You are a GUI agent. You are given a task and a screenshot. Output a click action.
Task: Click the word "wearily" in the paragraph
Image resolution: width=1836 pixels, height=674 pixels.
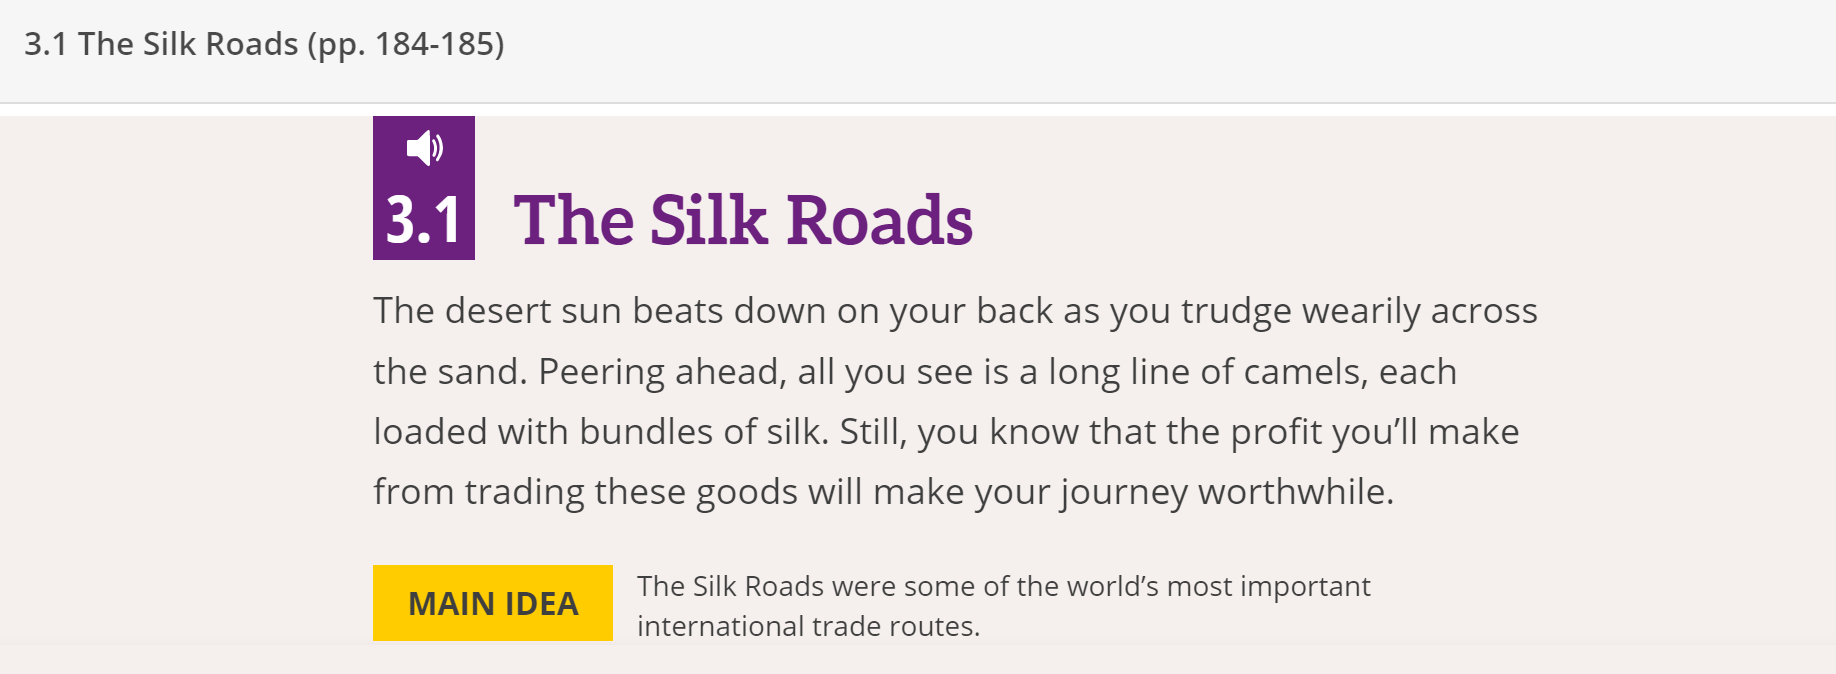click(x=1360, y=311)
